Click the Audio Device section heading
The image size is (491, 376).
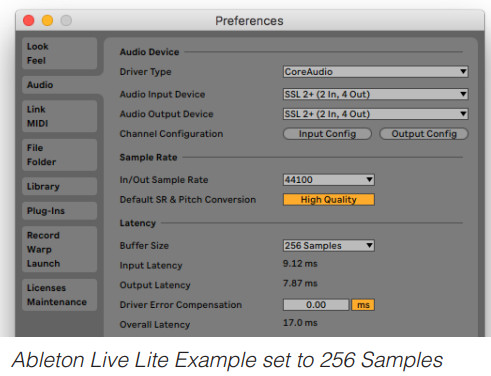pyautogui.click(x=149, y=52)
